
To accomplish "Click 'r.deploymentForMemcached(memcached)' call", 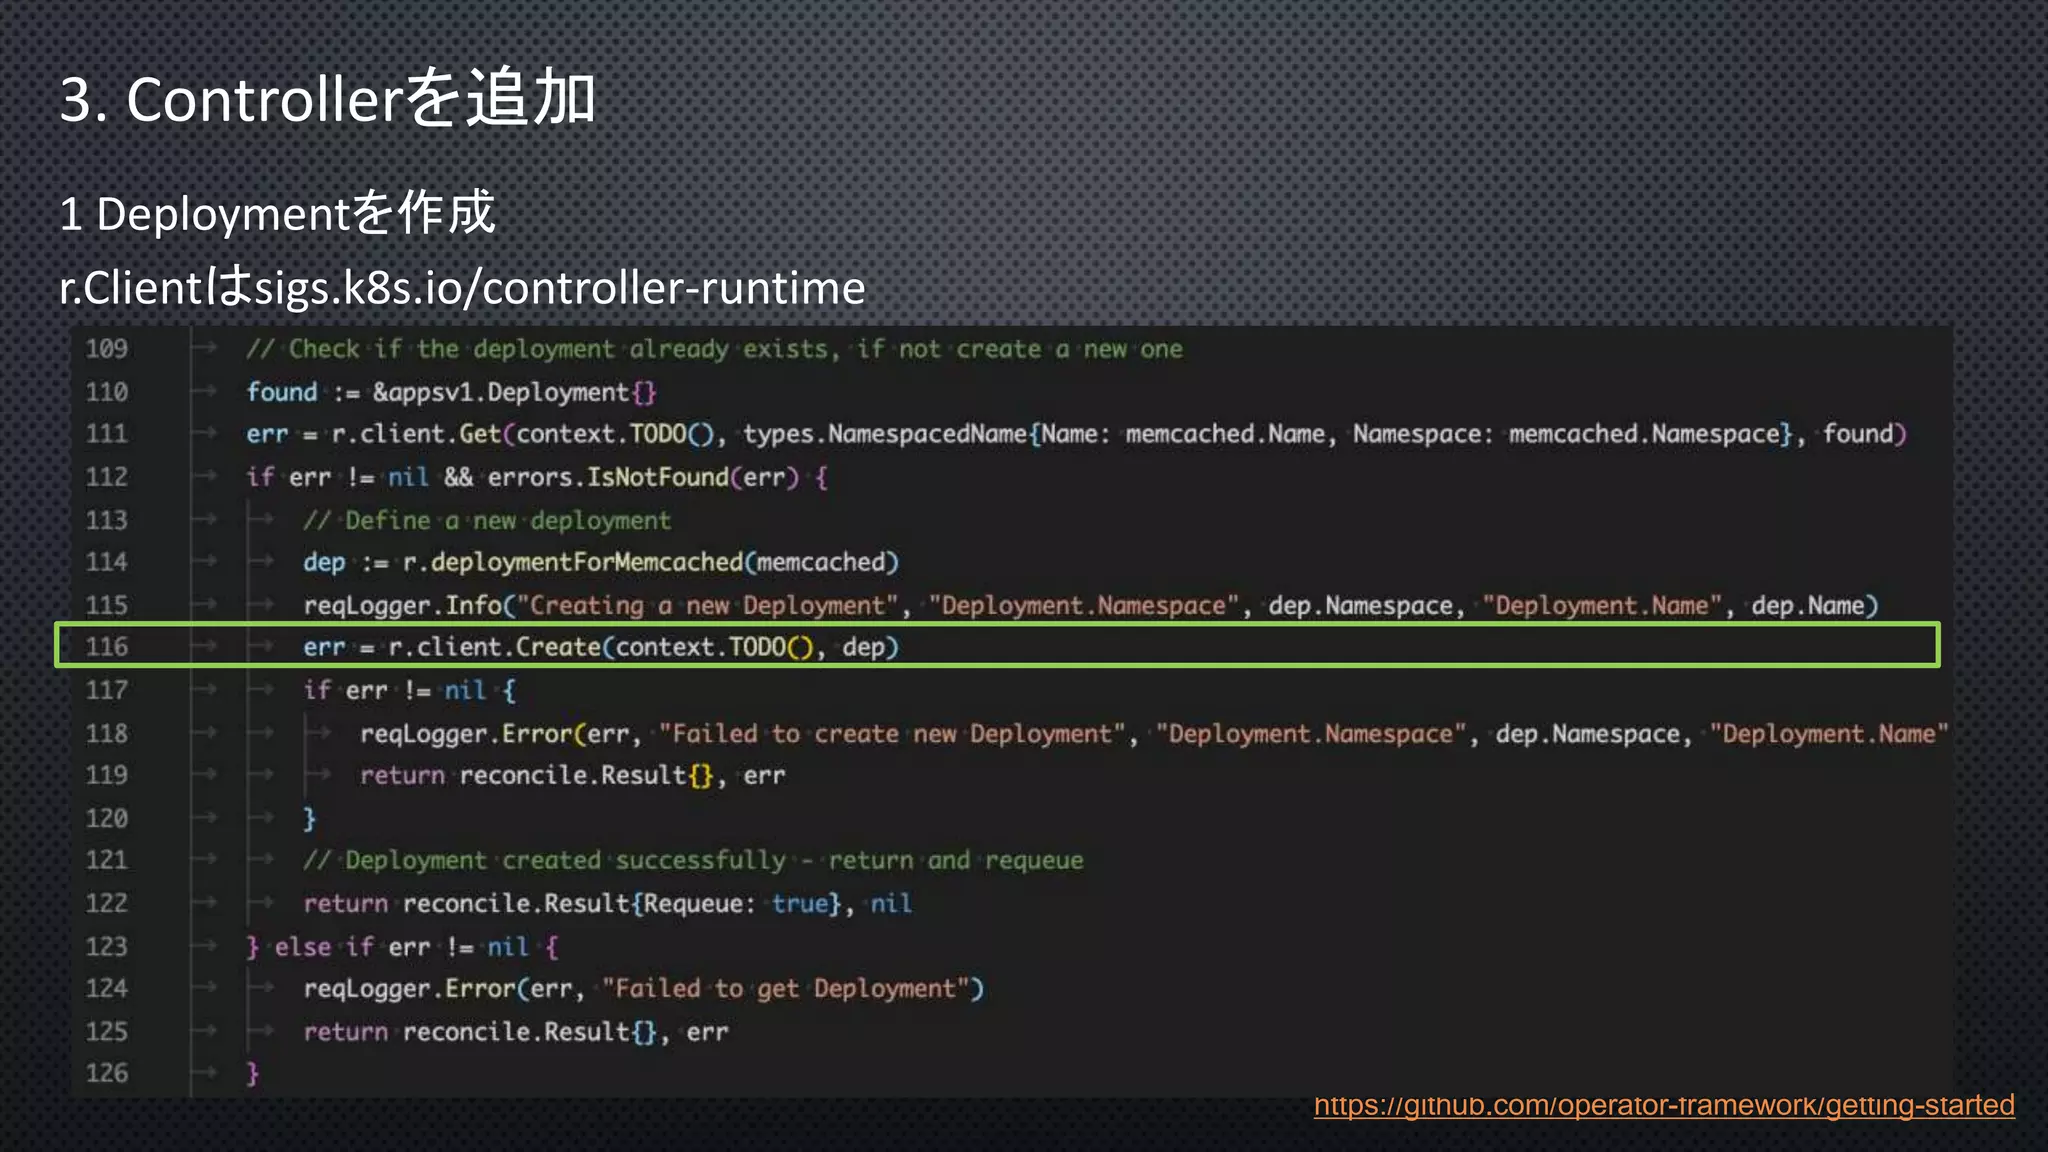I will point(651,562).
